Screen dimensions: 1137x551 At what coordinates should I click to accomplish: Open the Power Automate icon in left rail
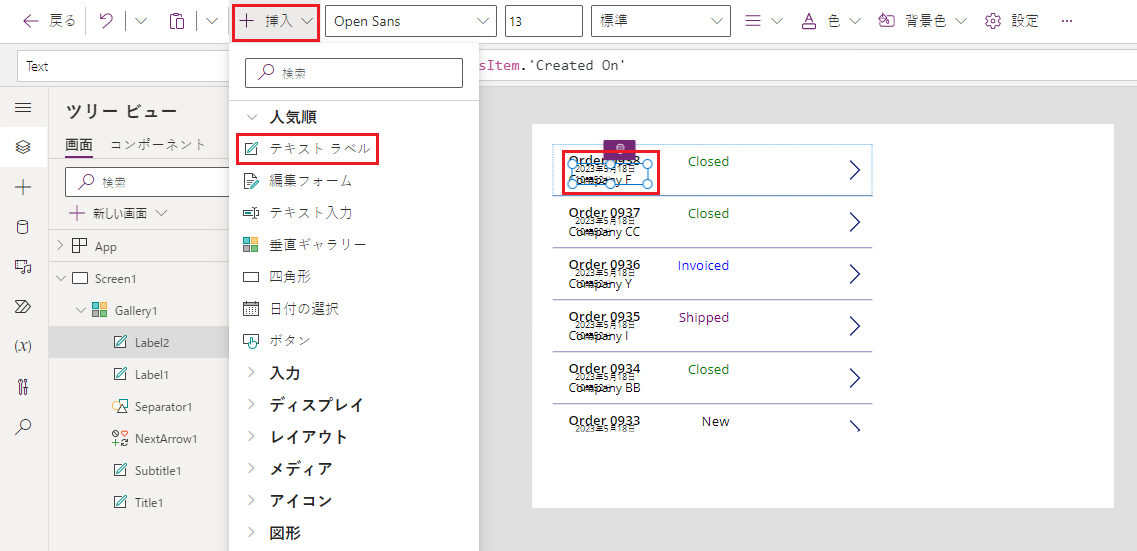(23, 307)
